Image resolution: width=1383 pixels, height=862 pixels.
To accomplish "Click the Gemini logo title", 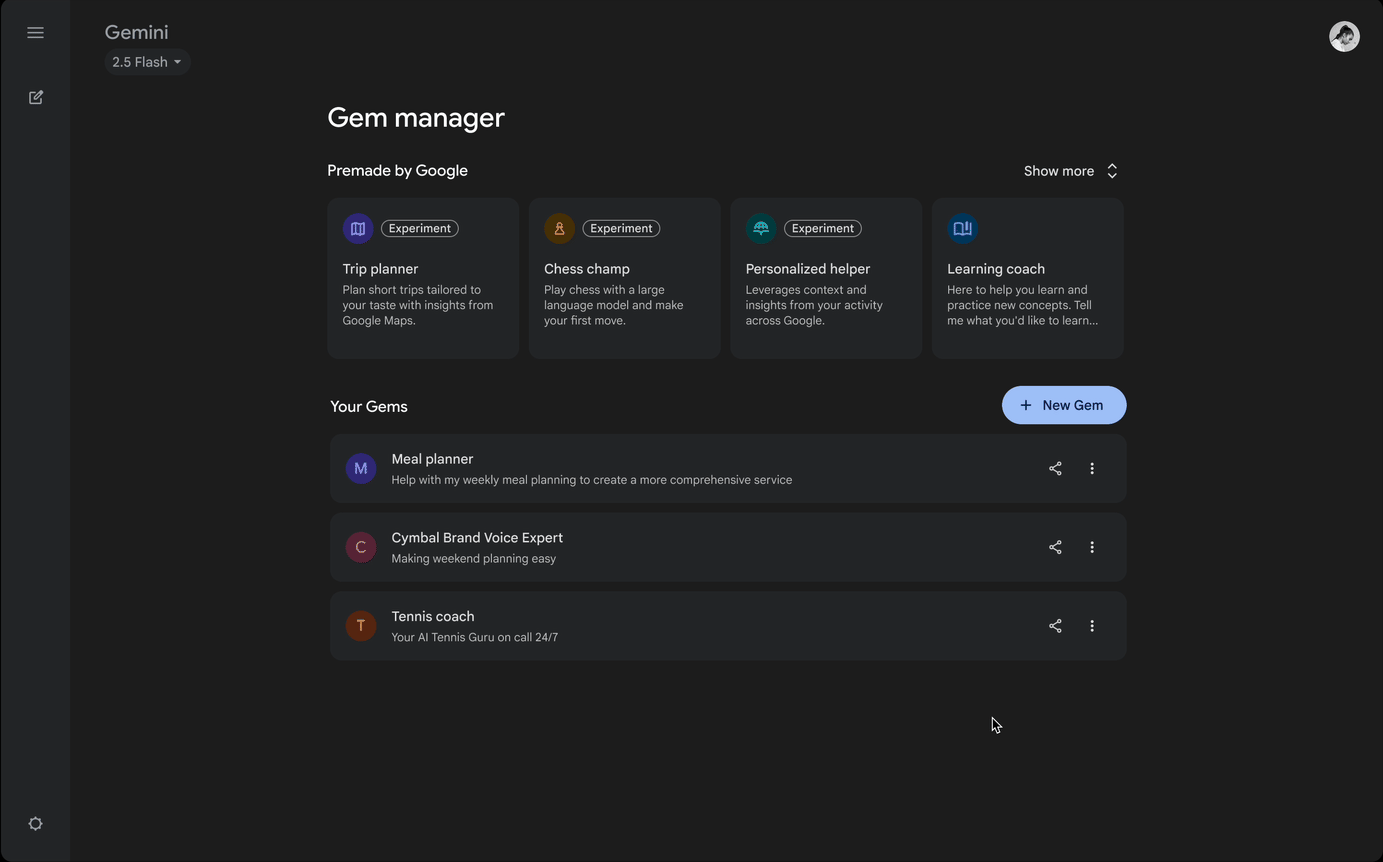I will pyautogui.click(x=137, y=32).
